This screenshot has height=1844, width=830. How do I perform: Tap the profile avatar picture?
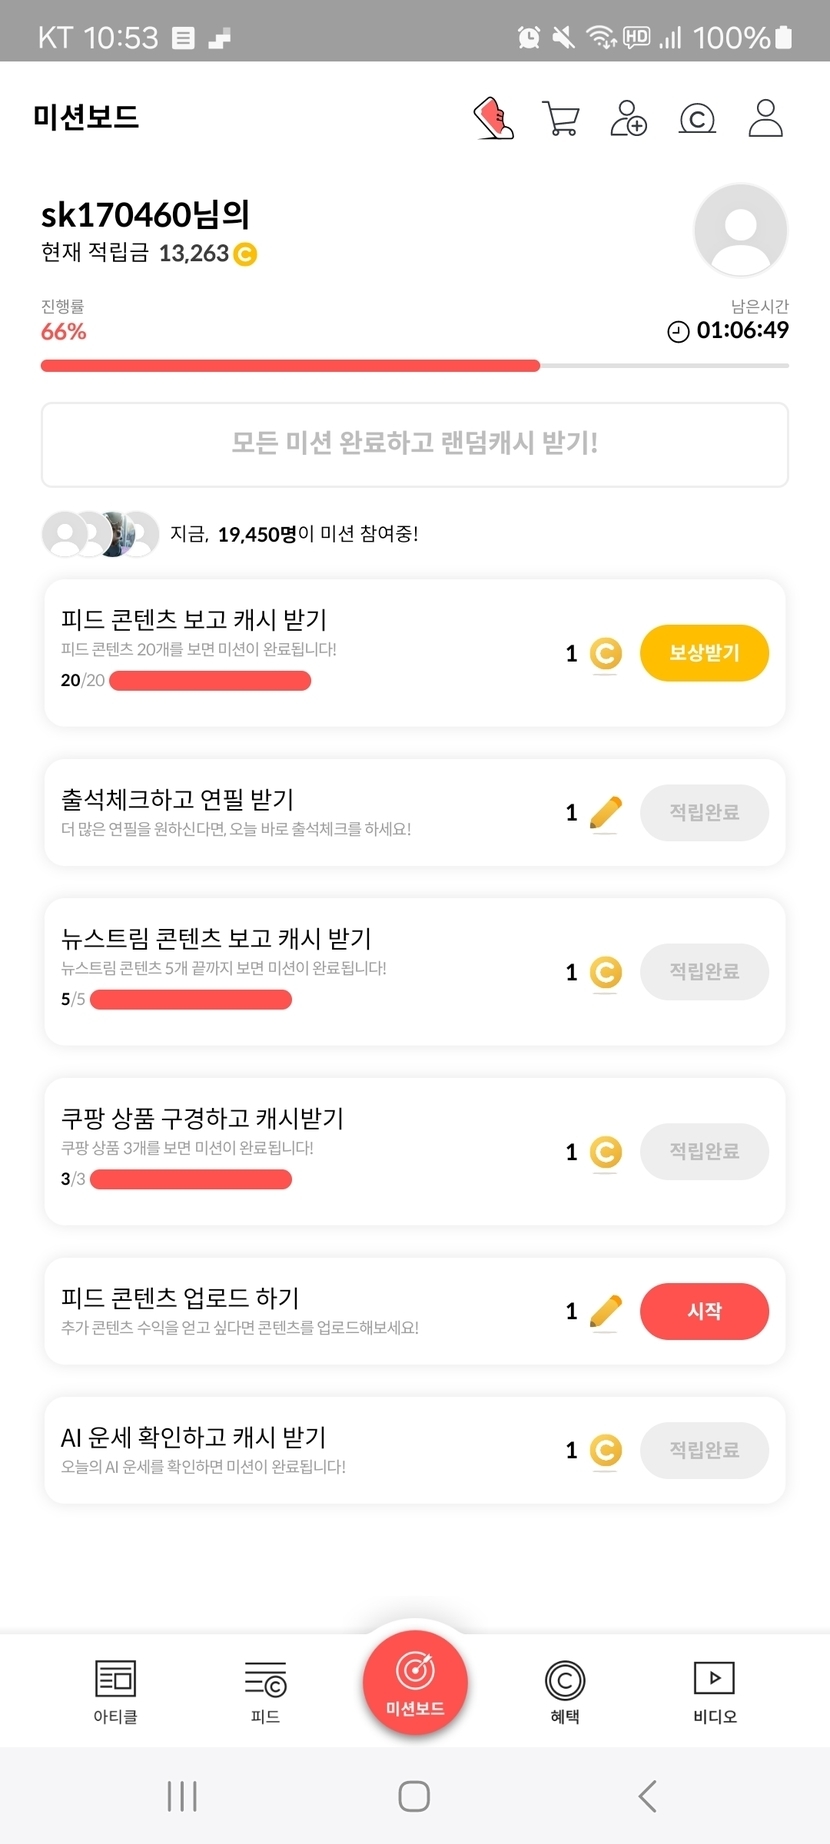point(740,230)
